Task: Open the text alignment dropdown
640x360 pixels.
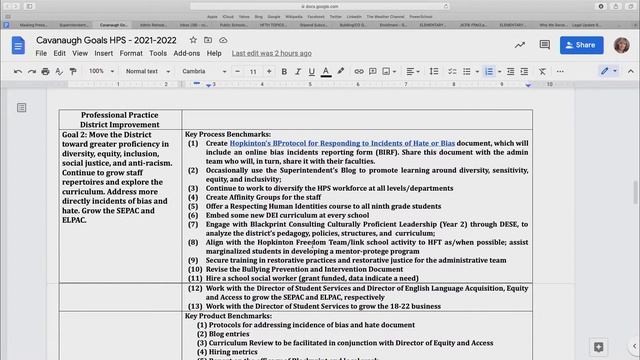Action: (413, 71)
